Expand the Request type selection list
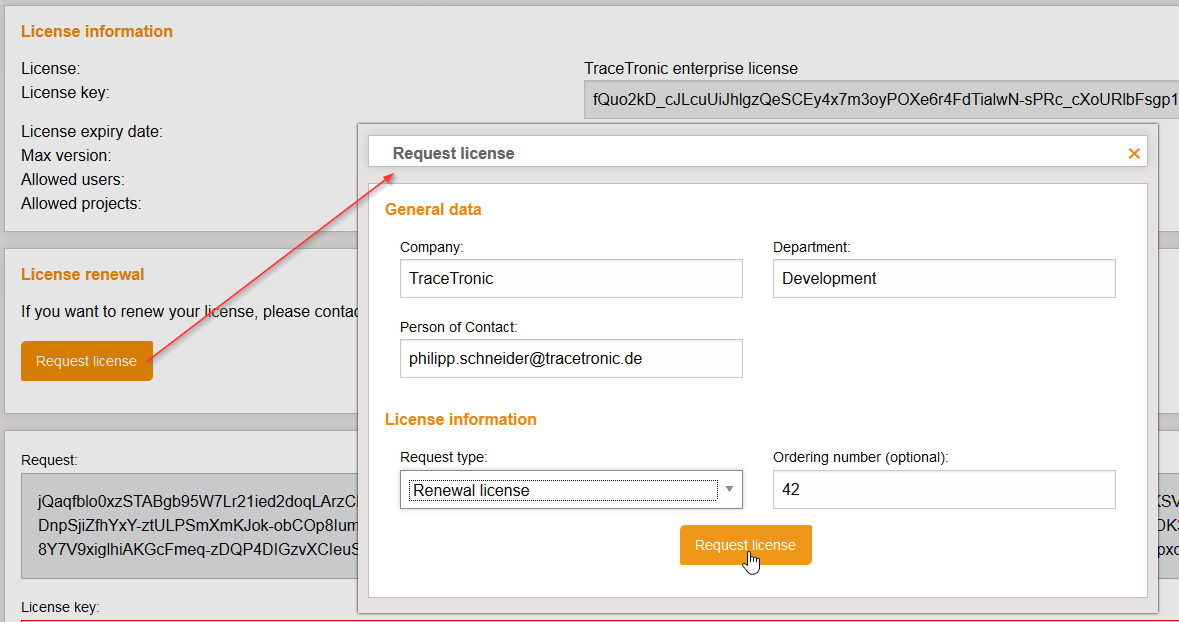This screenshot has height=622, width=1179. 729,489
